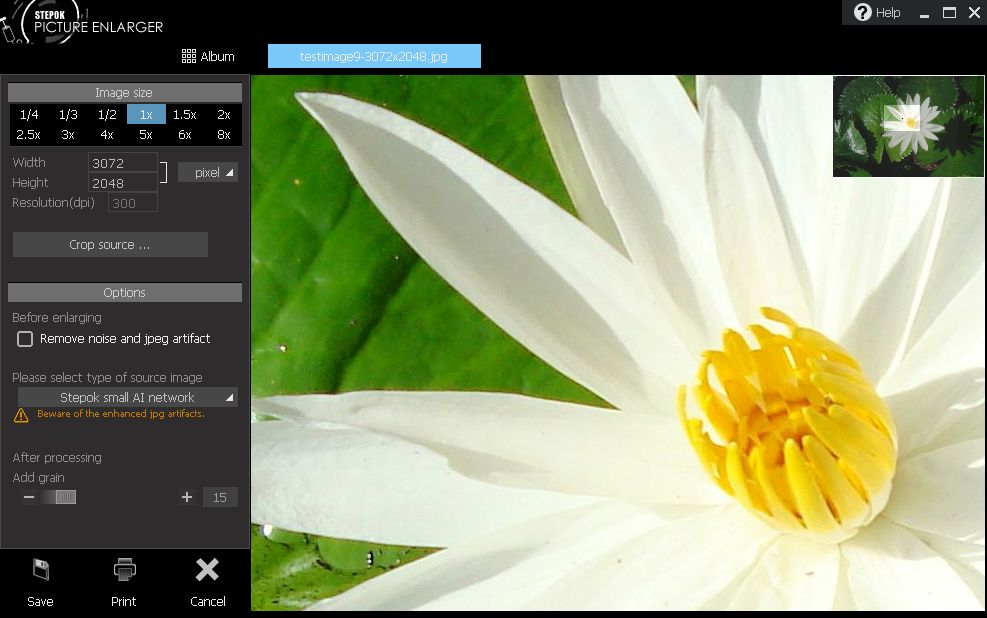Change Stepok small AI network selection
Screen dimensions: 987x618
click(125, 397)
